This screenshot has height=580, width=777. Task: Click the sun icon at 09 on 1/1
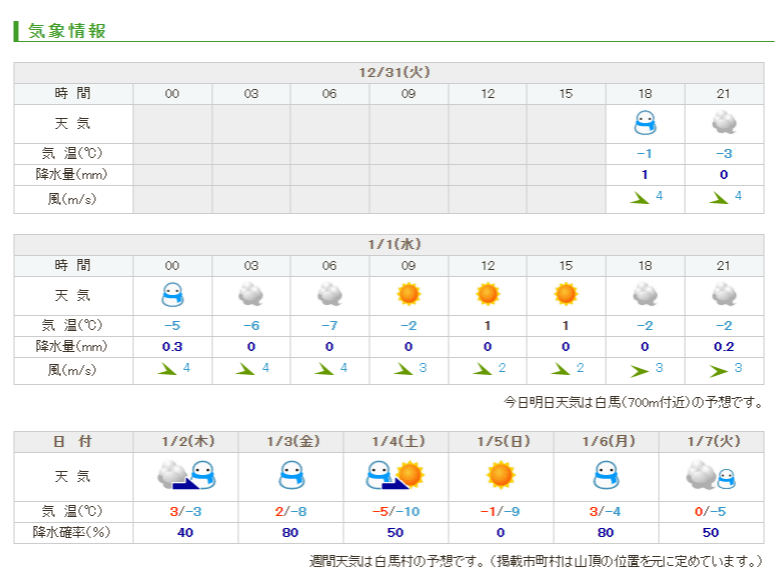408,293
